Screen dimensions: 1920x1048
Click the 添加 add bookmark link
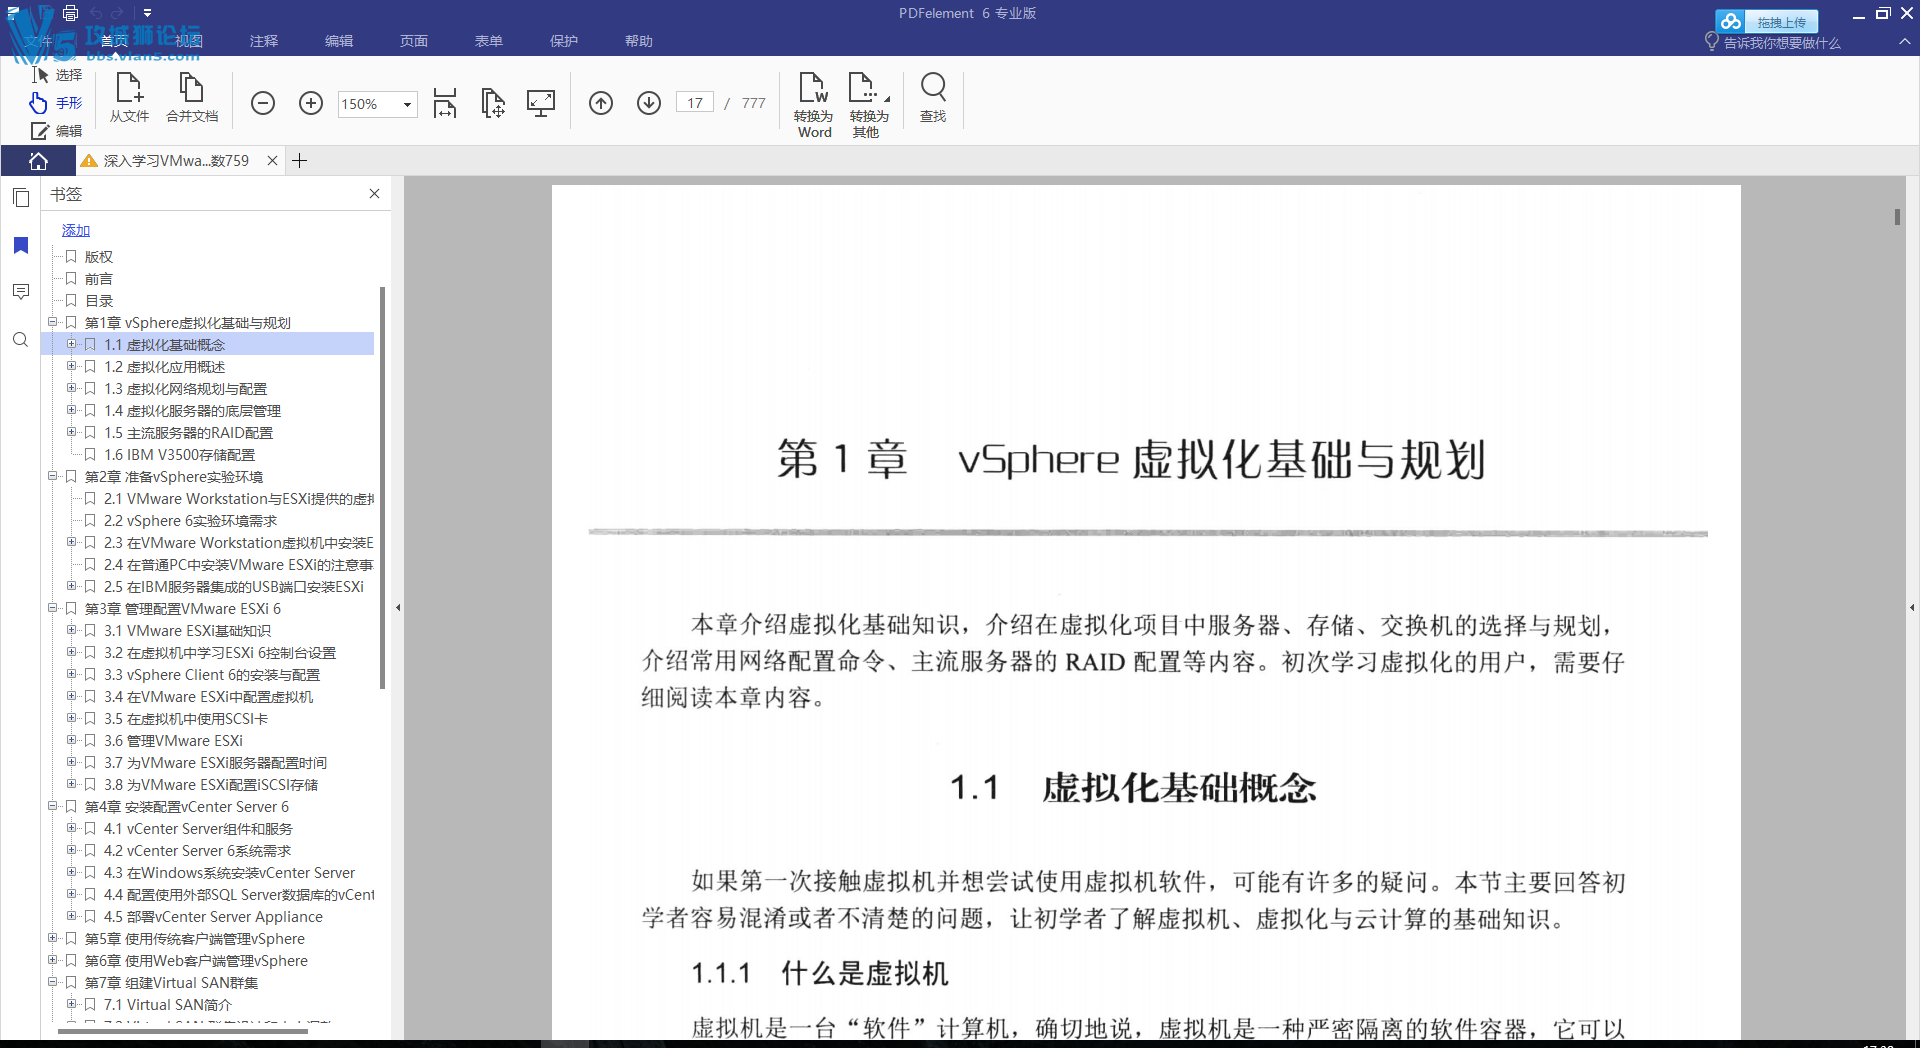75,229
